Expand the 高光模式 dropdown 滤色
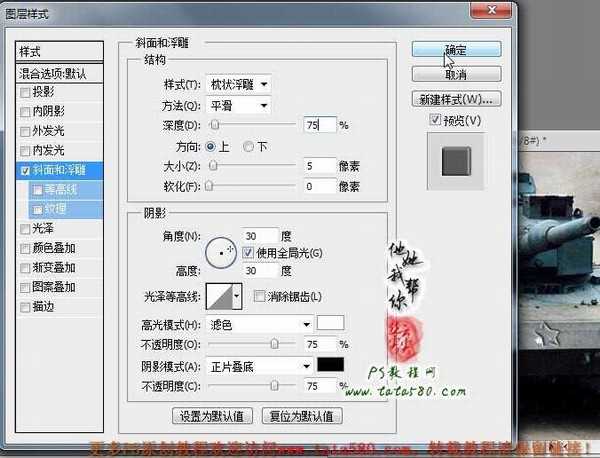The image size is (600, 458). tap(258, 324)
